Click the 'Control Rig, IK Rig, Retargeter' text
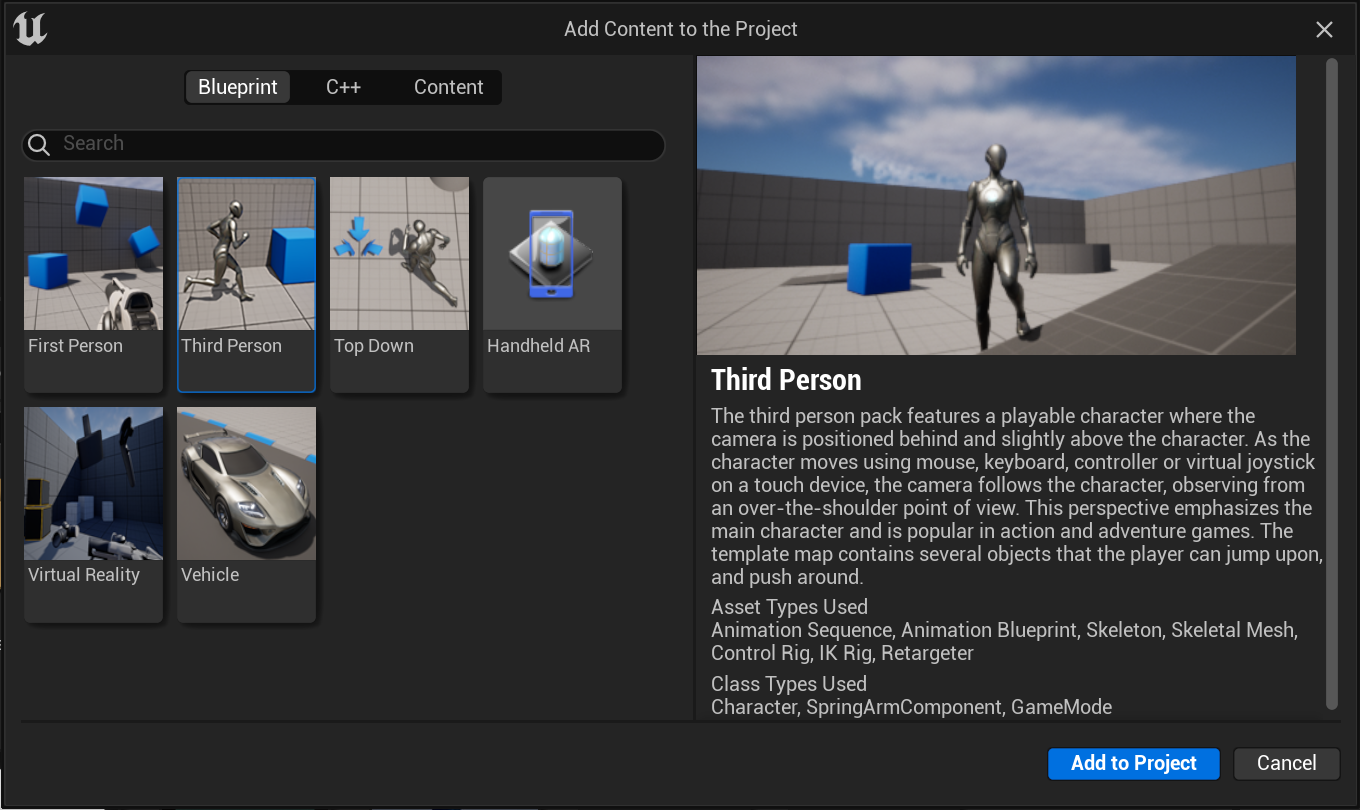 pos(842,653)
